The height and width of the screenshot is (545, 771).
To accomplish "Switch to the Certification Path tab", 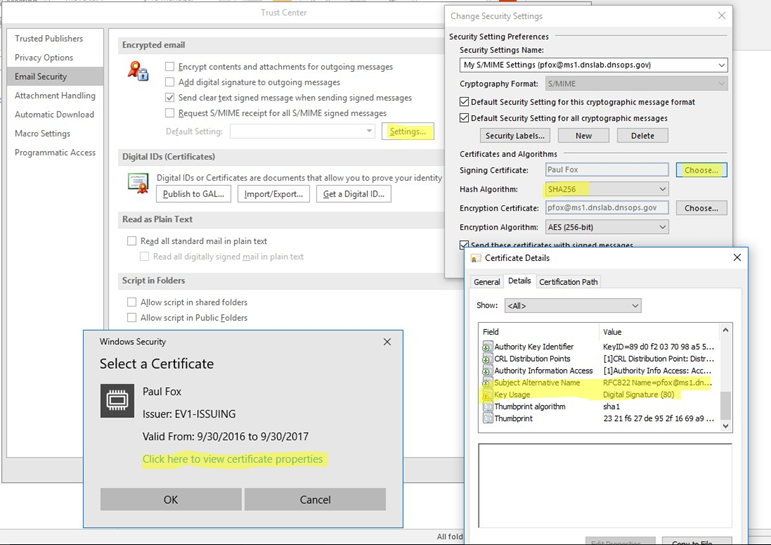I will (x=568, y=282).
